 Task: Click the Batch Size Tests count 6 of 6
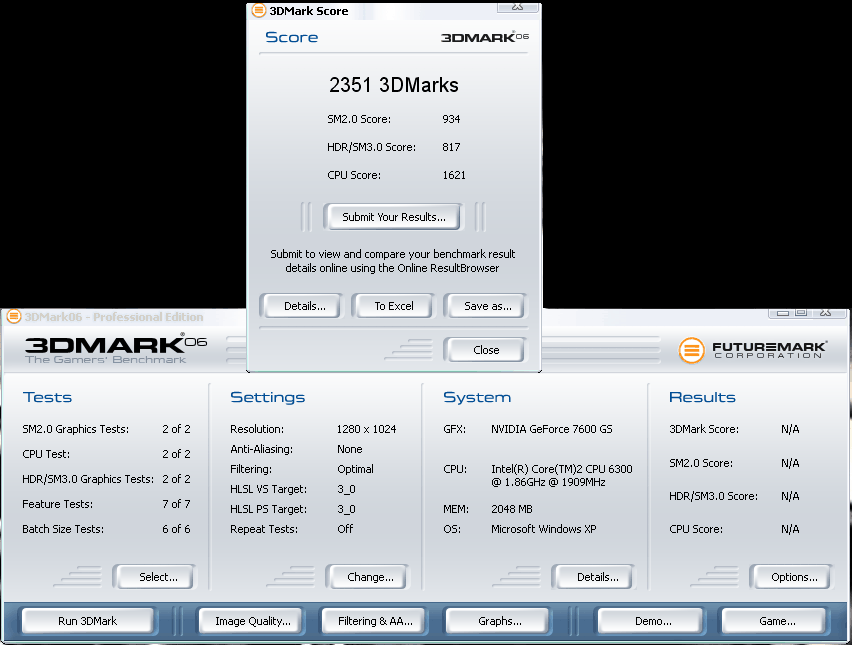pyautogui.click(x=176, y=529)
